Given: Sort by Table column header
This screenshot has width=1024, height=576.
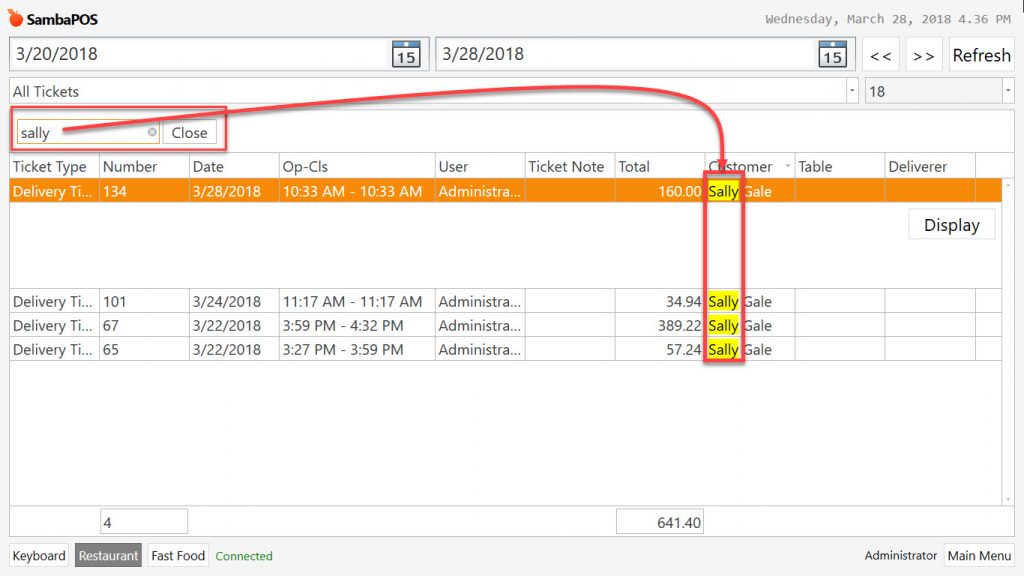Looking at the screenshot, I should pyautogui.click(x=839, y=166).
